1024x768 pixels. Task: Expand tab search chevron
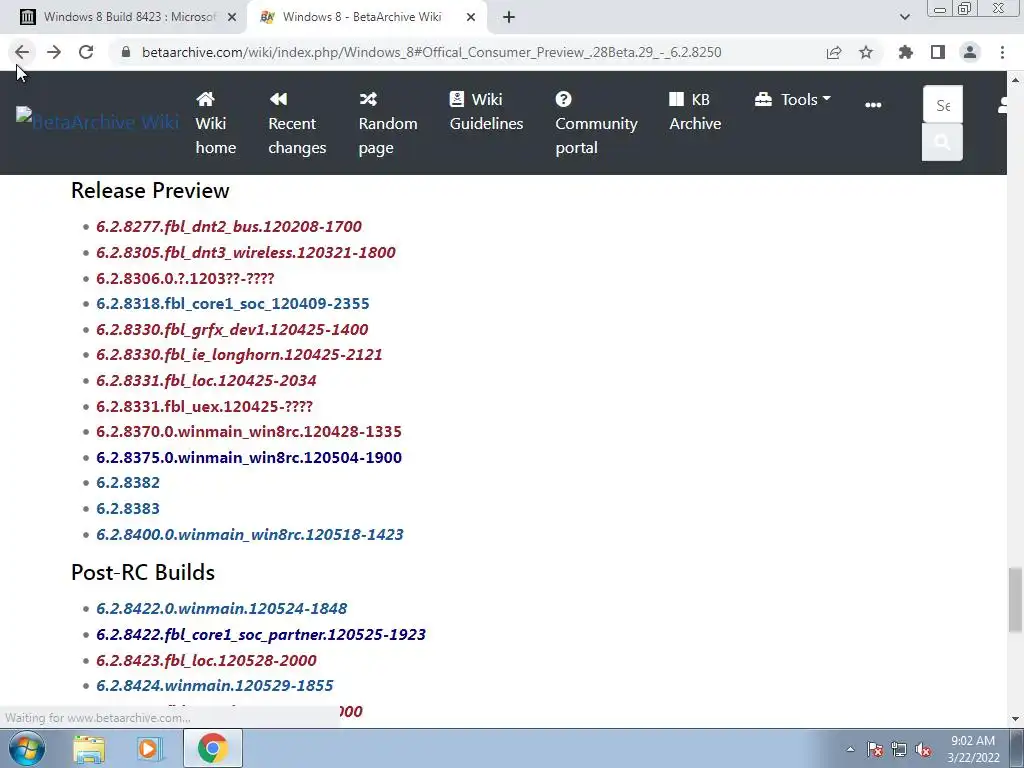click(x=904, y=18)
